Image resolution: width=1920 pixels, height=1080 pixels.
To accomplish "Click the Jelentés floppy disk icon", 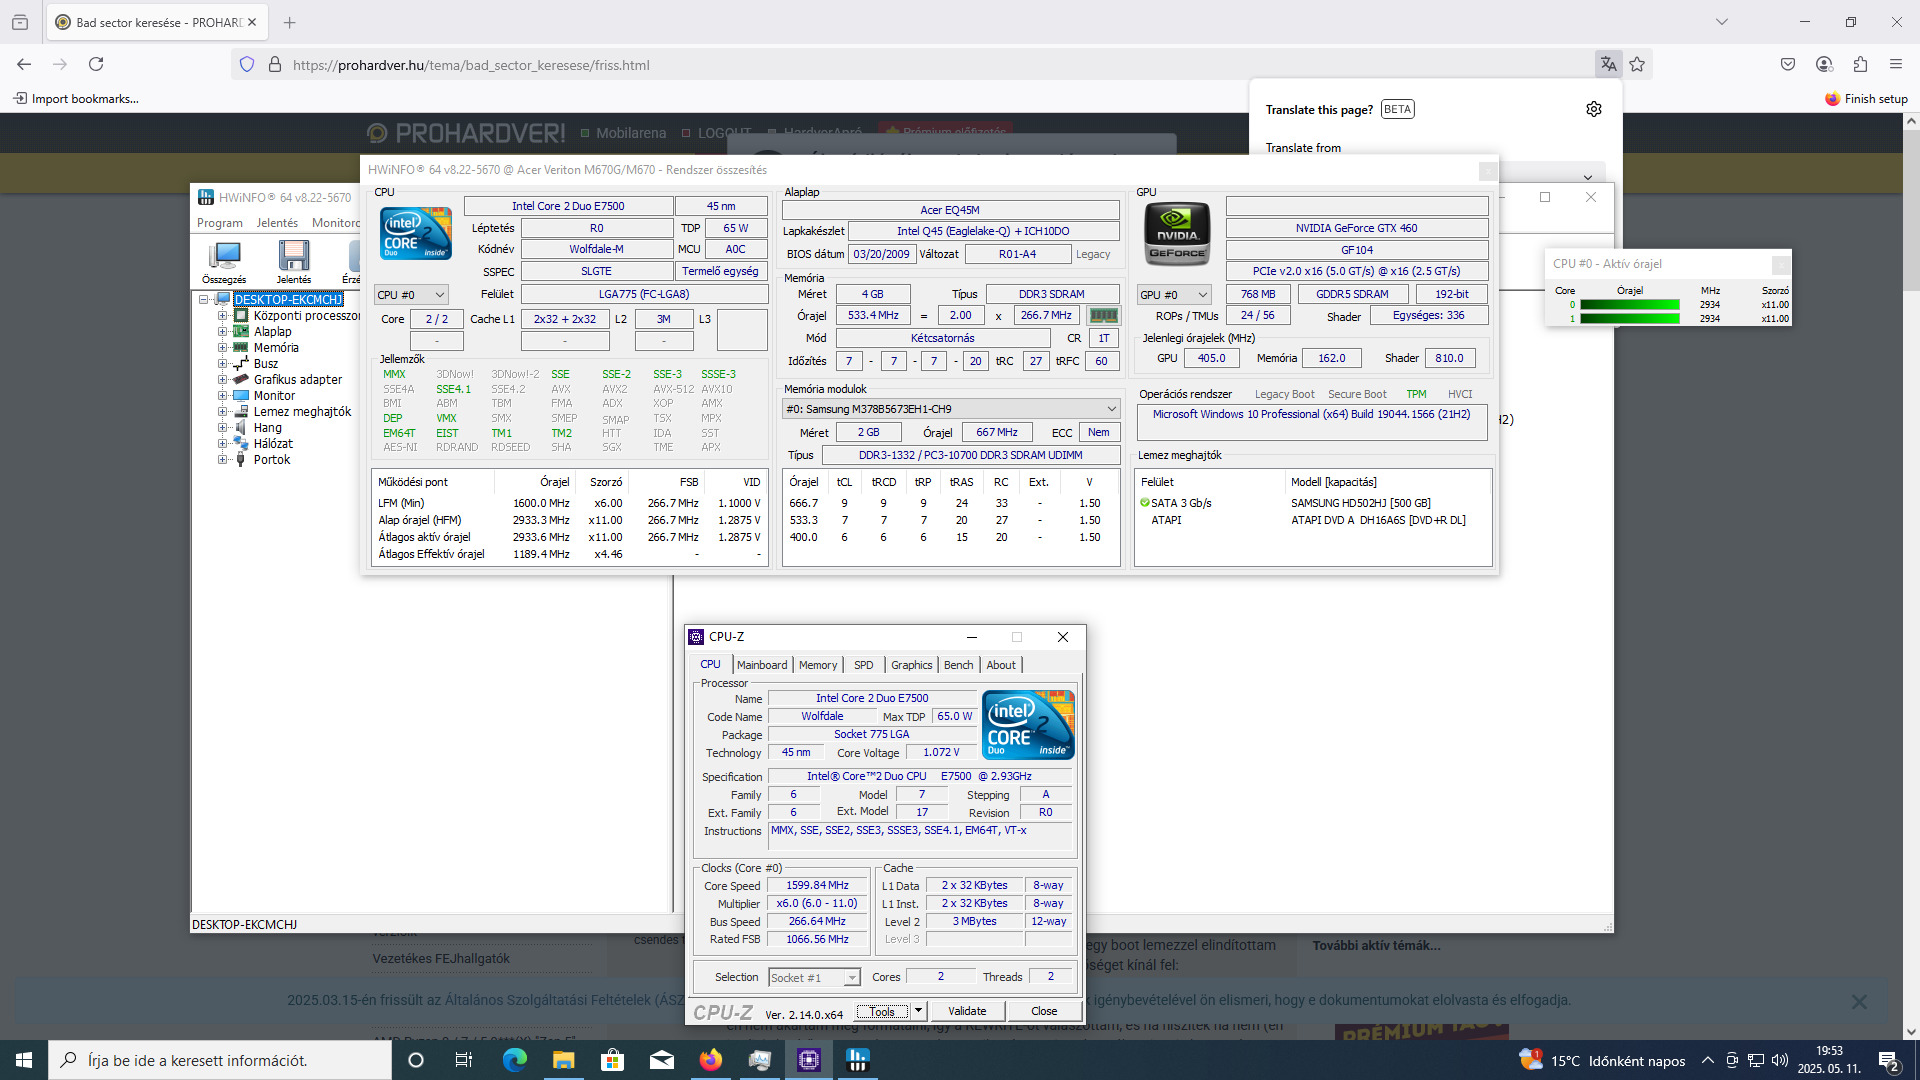I will 293,258.
